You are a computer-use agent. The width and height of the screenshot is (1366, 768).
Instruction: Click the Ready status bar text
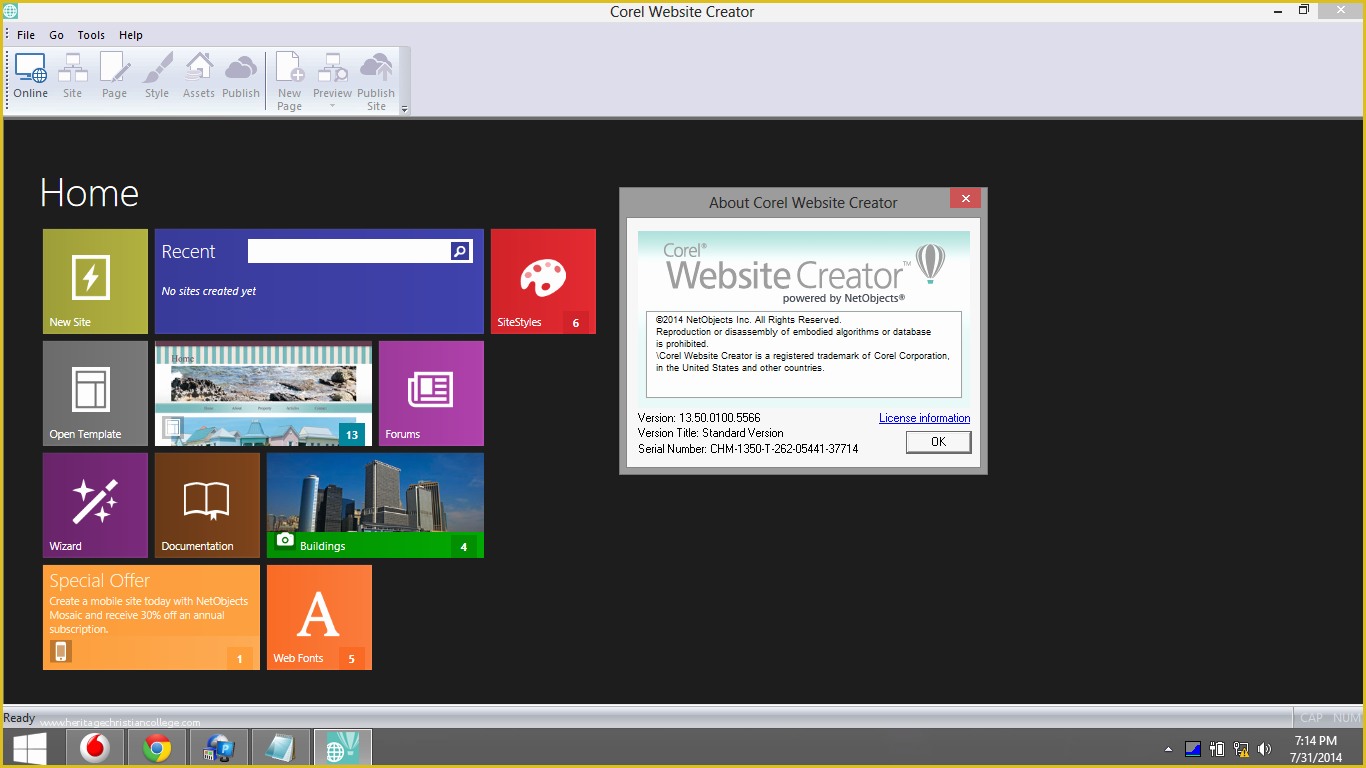19,718
